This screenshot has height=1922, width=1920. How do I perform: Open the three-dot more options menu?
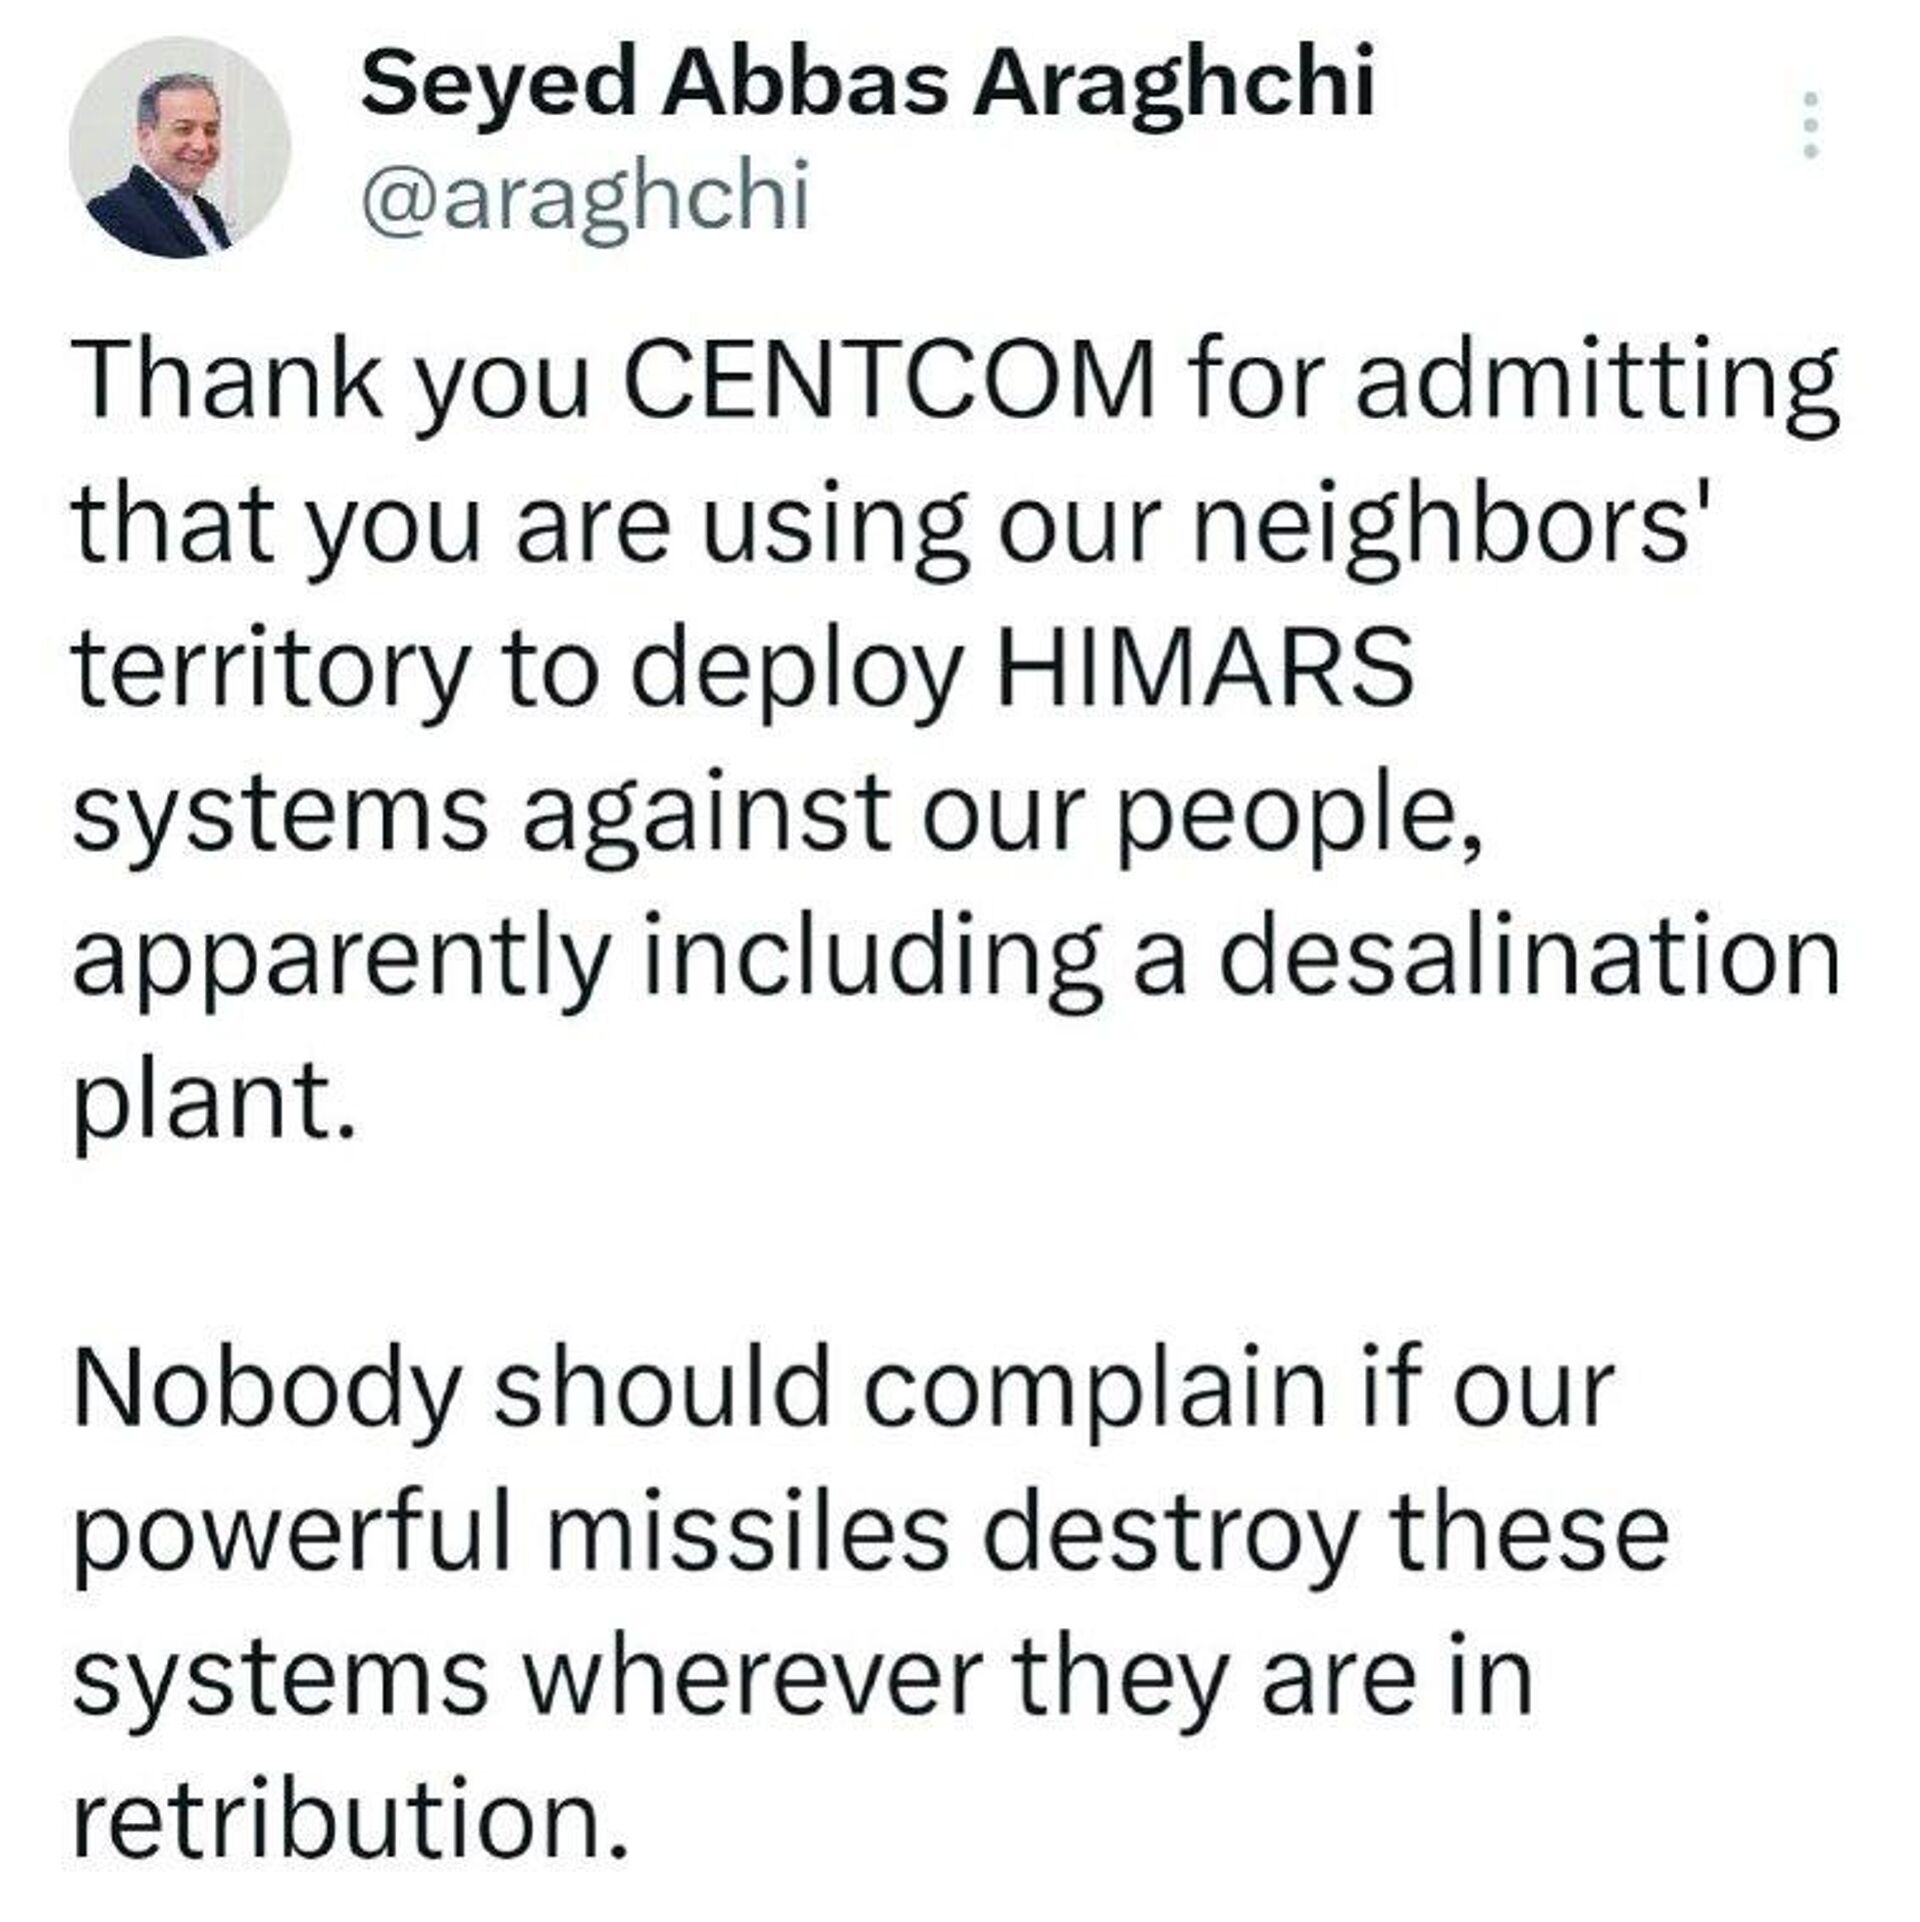[x=1808, y=125]
